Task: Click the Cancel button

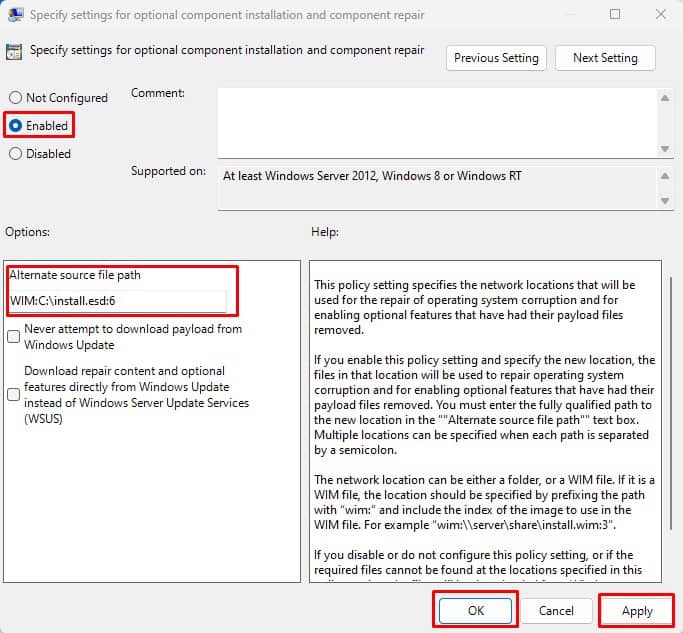Action: point(556,610)
